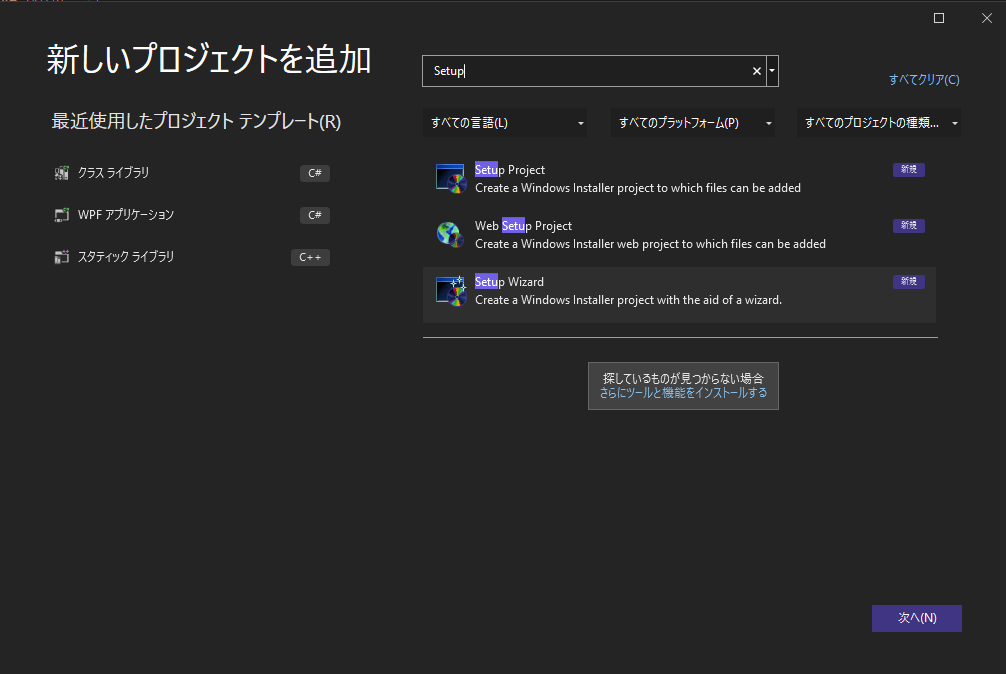Click the Web Setup Project globe icon
This screenshot has height=674, width=1006.
point(450,233)
